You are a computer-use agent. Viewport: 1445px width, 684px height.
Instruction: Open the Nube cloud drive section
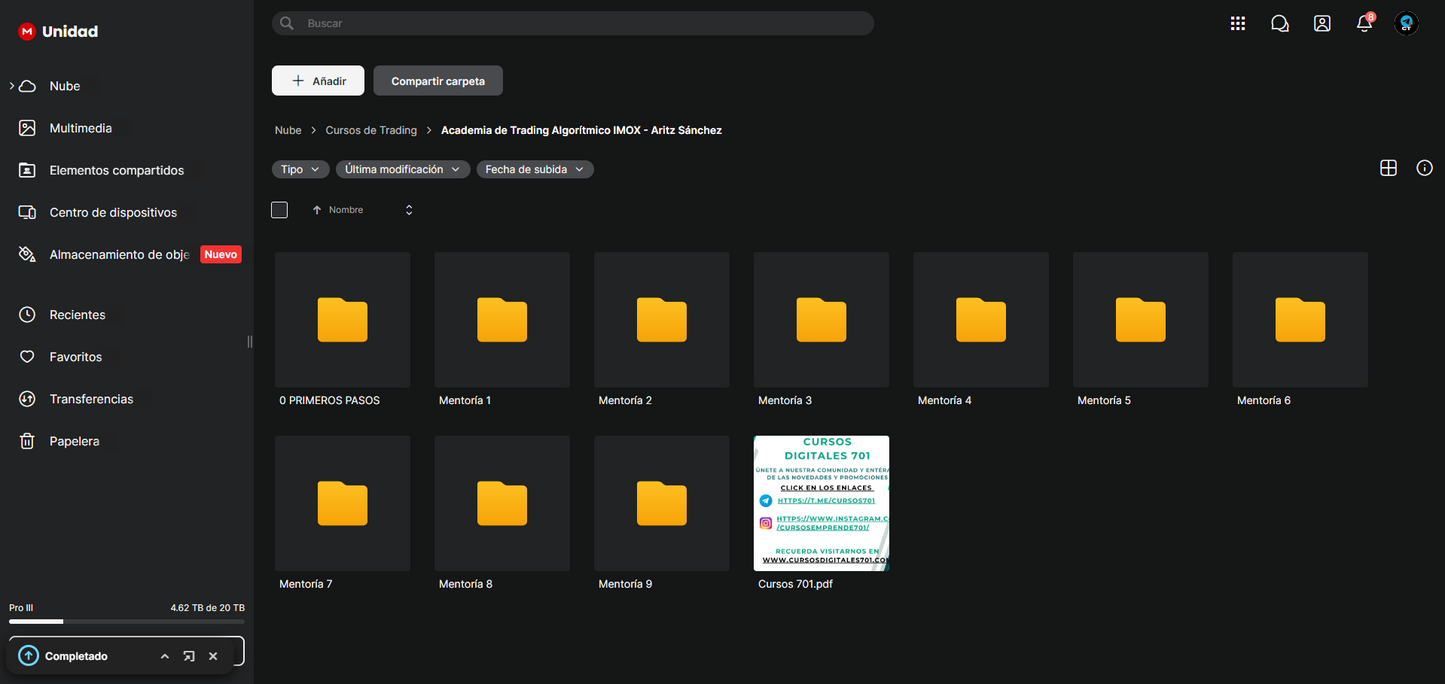[x=64, y=86]
